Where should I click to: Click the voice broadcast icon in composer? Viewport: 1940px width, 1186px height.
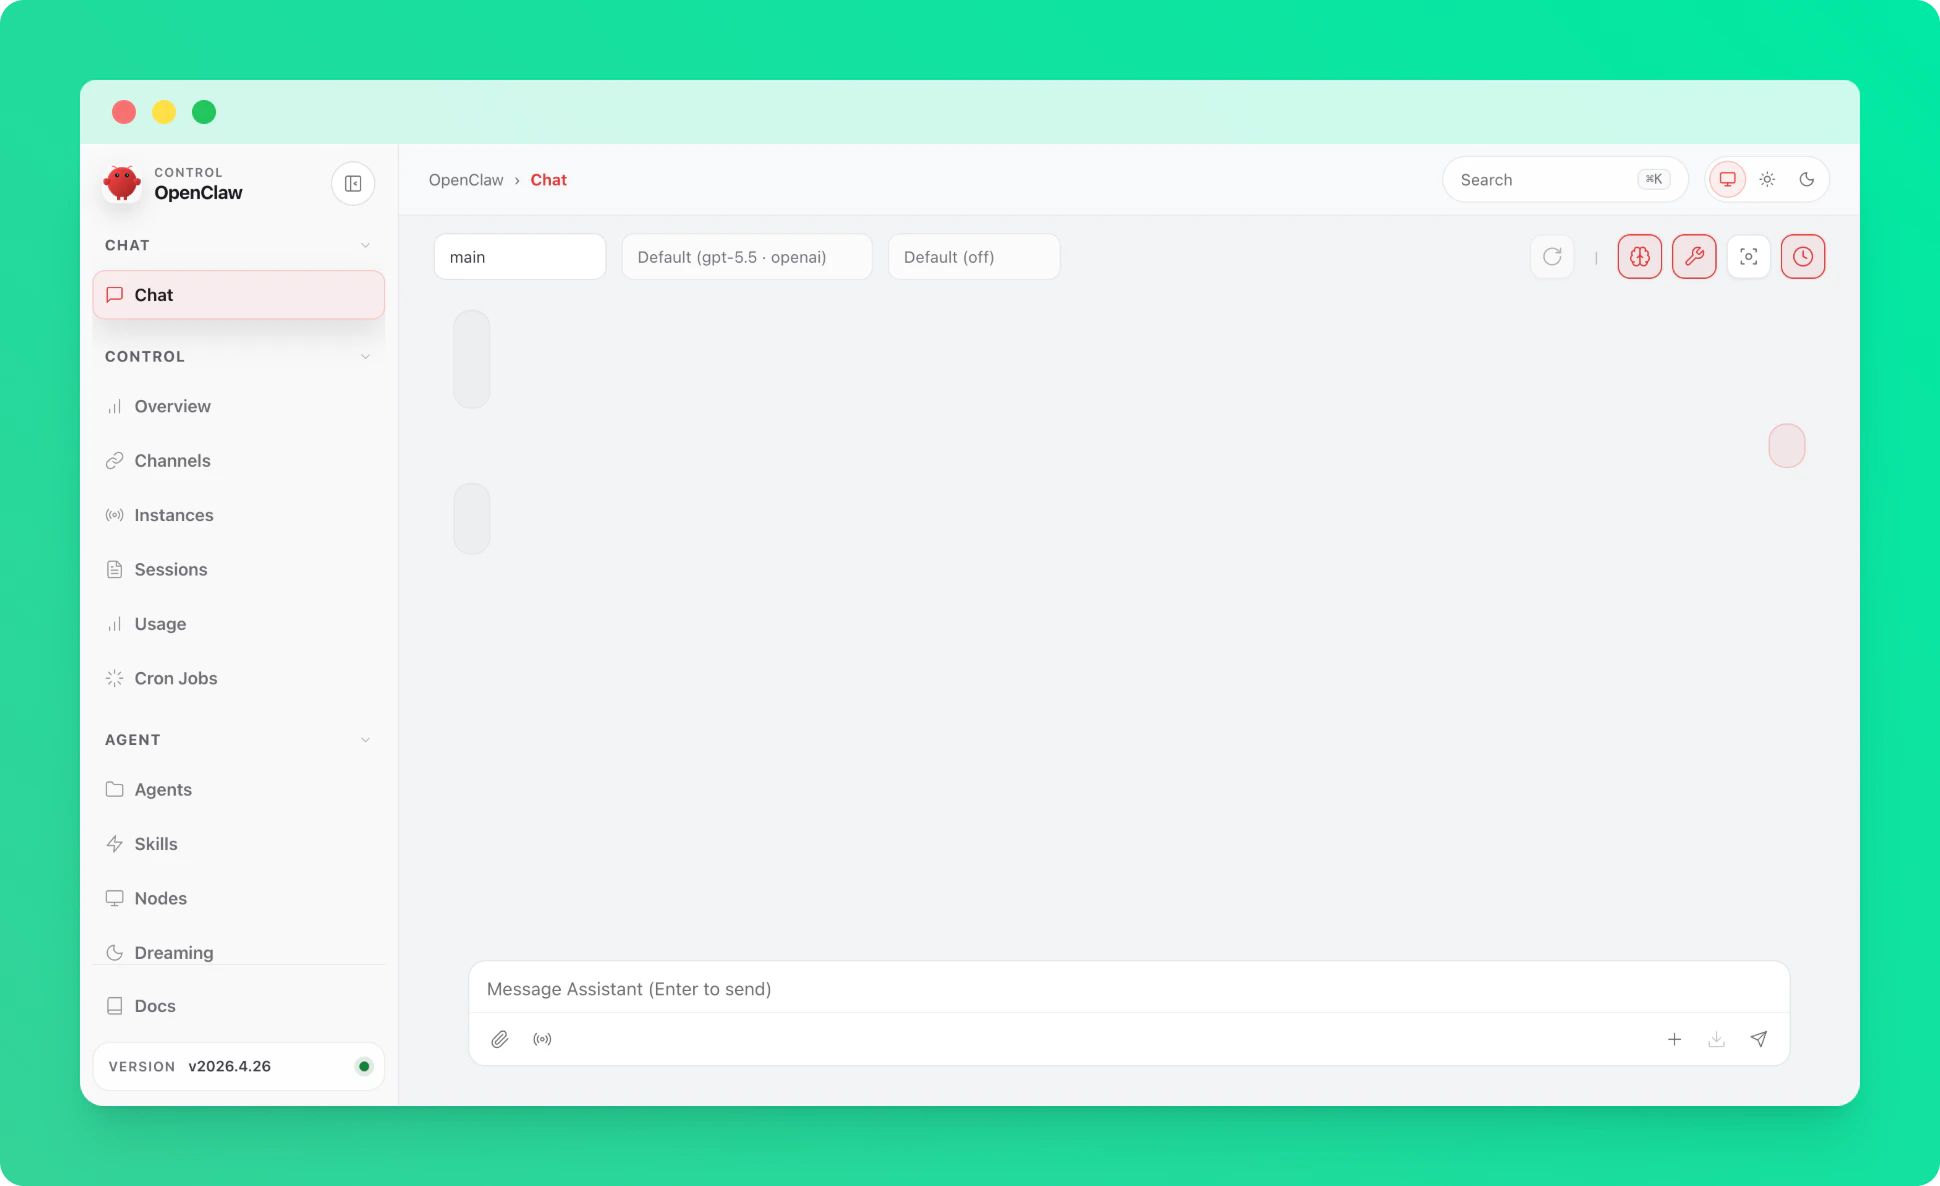pyautogui.click(x=542, y=1039)
